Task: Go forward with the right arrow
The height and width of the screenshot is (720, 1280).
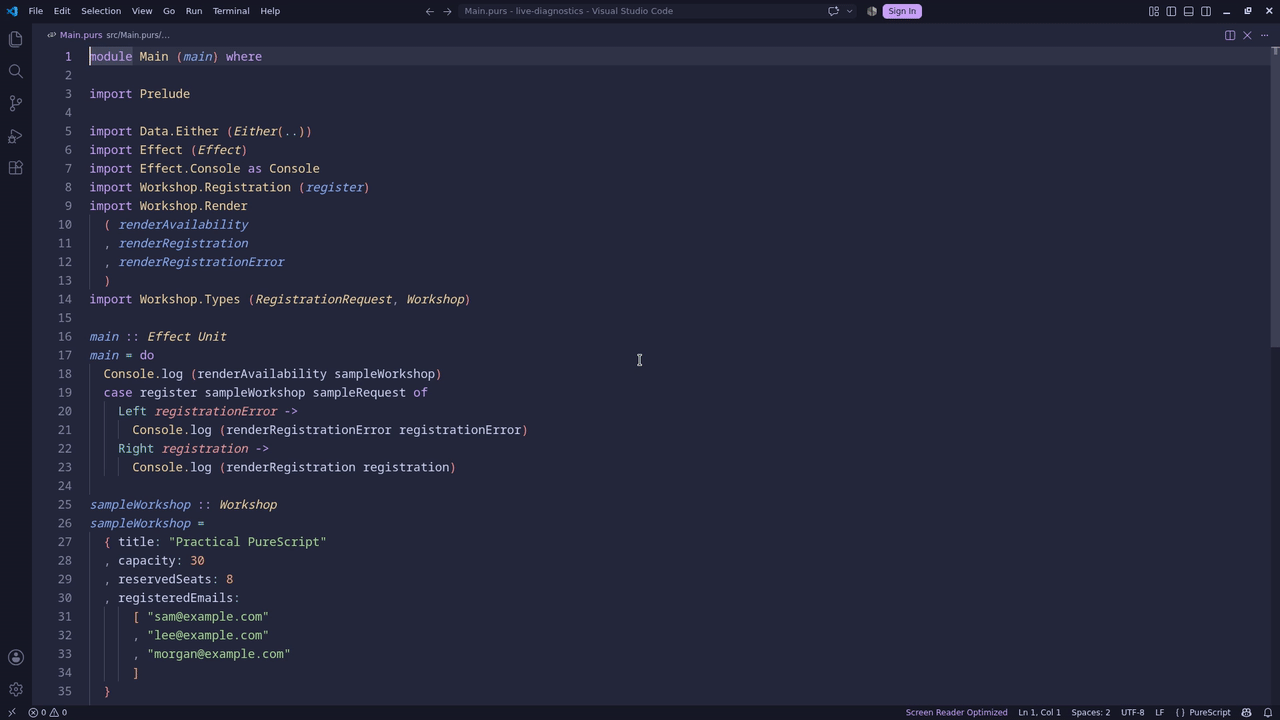Action: (x=447, y=11)
